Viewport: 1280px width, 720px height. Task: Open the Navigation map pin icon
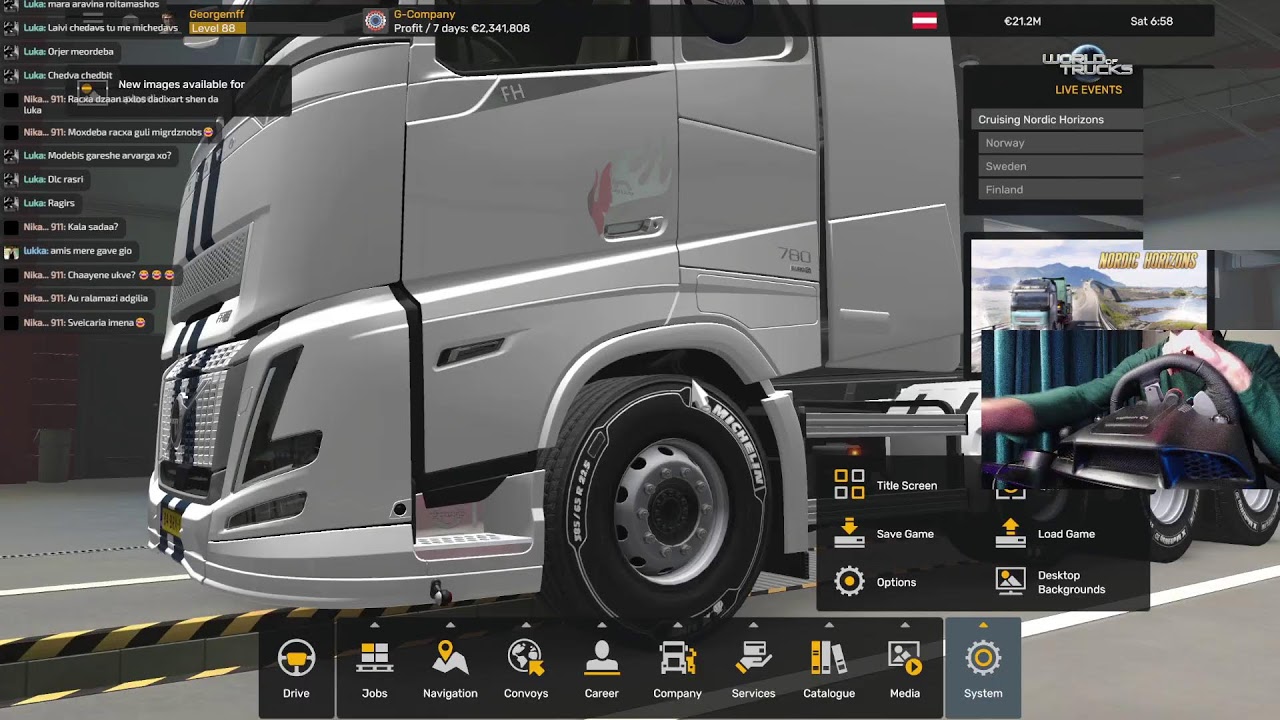pos(450,658)
